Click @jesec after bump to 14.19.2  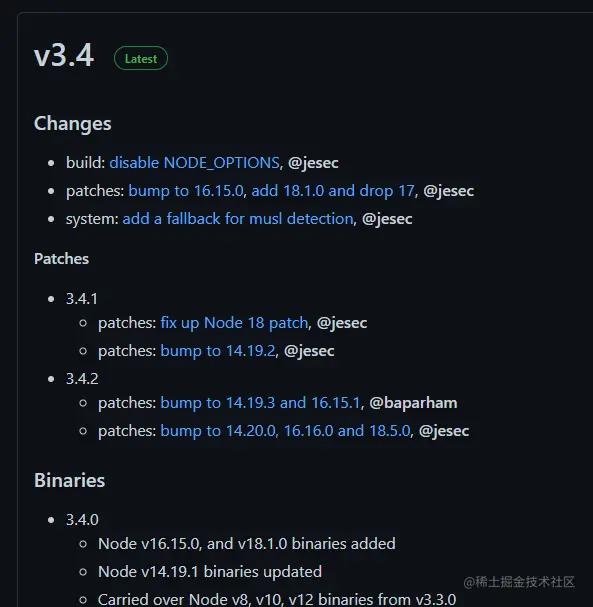[309, 351]
